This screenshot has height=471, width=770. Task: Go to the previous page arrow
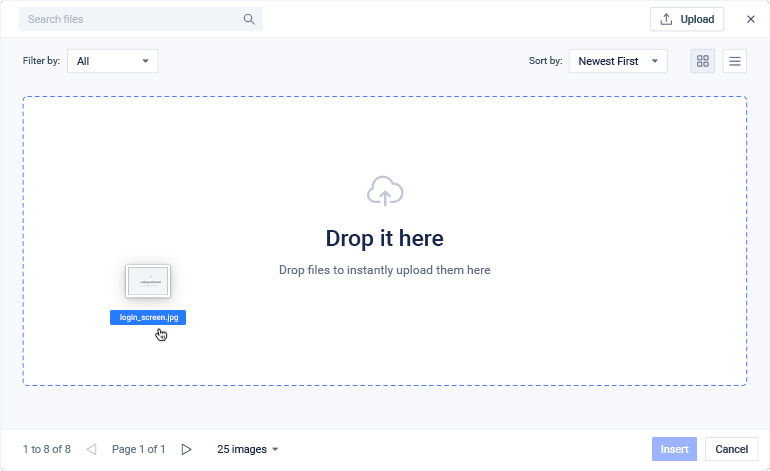point(91,449)
